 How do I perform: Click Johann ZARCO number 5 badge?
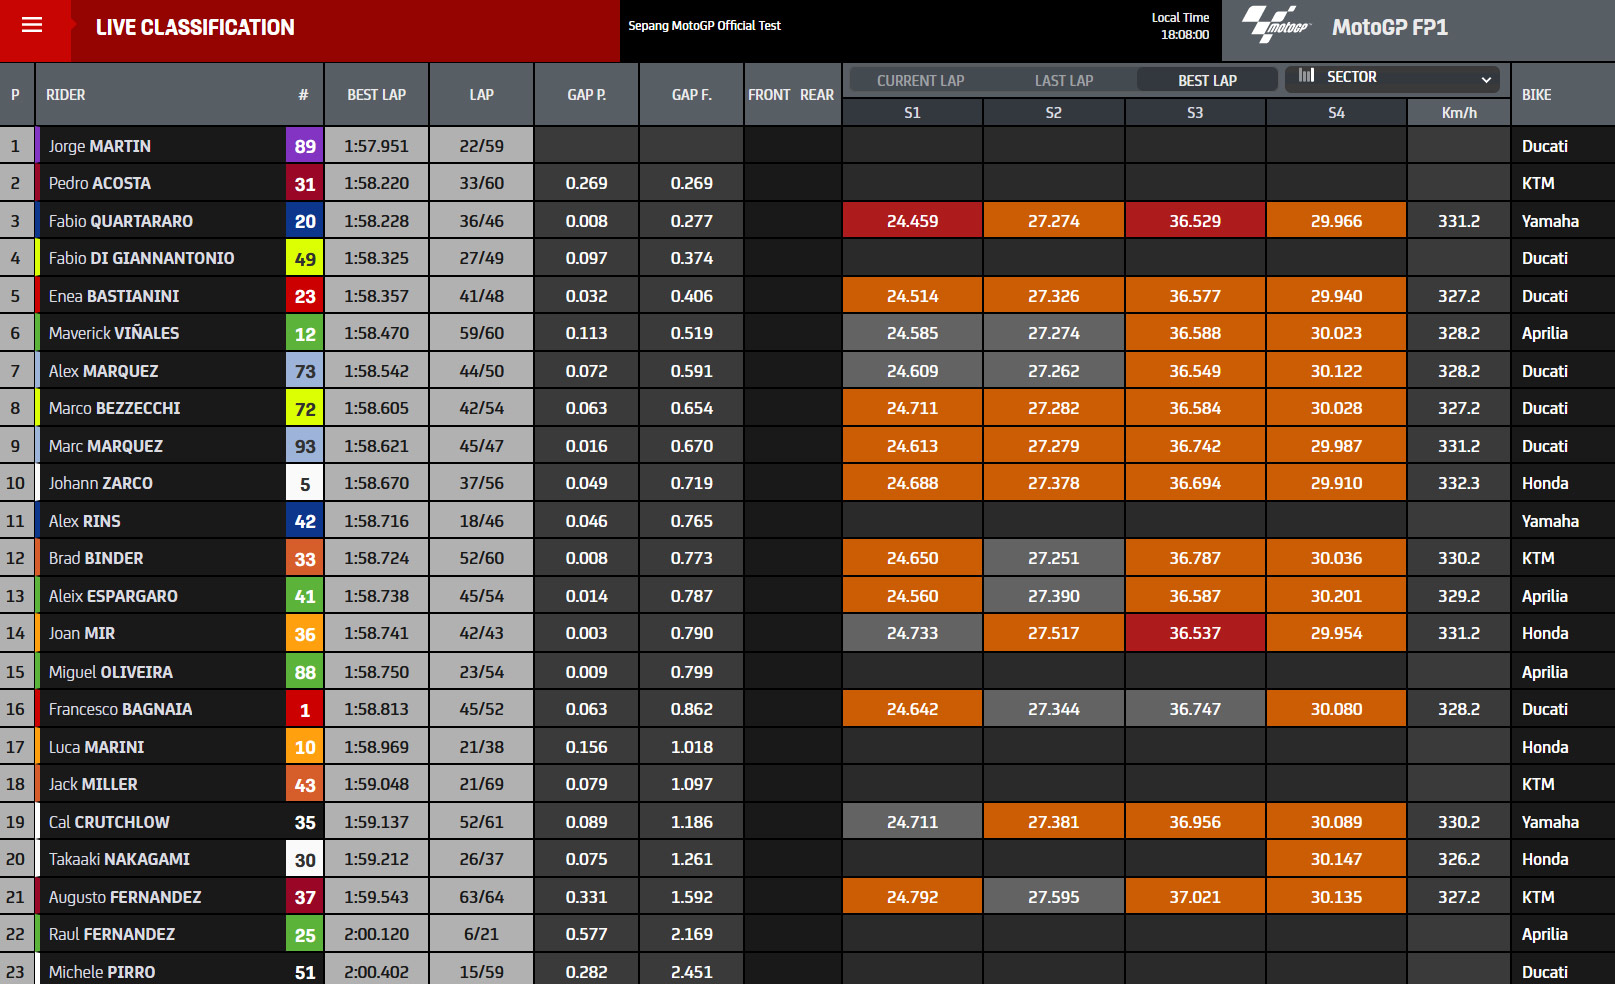point(305,483)
